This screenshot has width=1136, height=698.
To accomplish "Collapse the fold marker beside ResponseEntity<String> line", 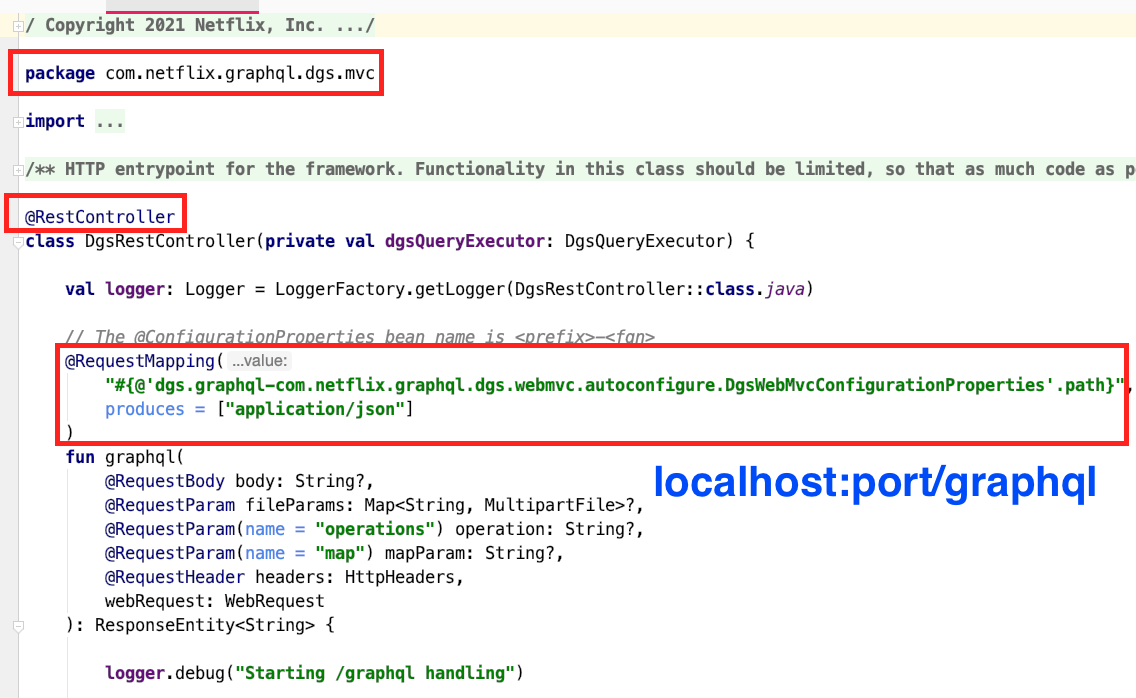I will pyautogui.click(x=18, y=626).
